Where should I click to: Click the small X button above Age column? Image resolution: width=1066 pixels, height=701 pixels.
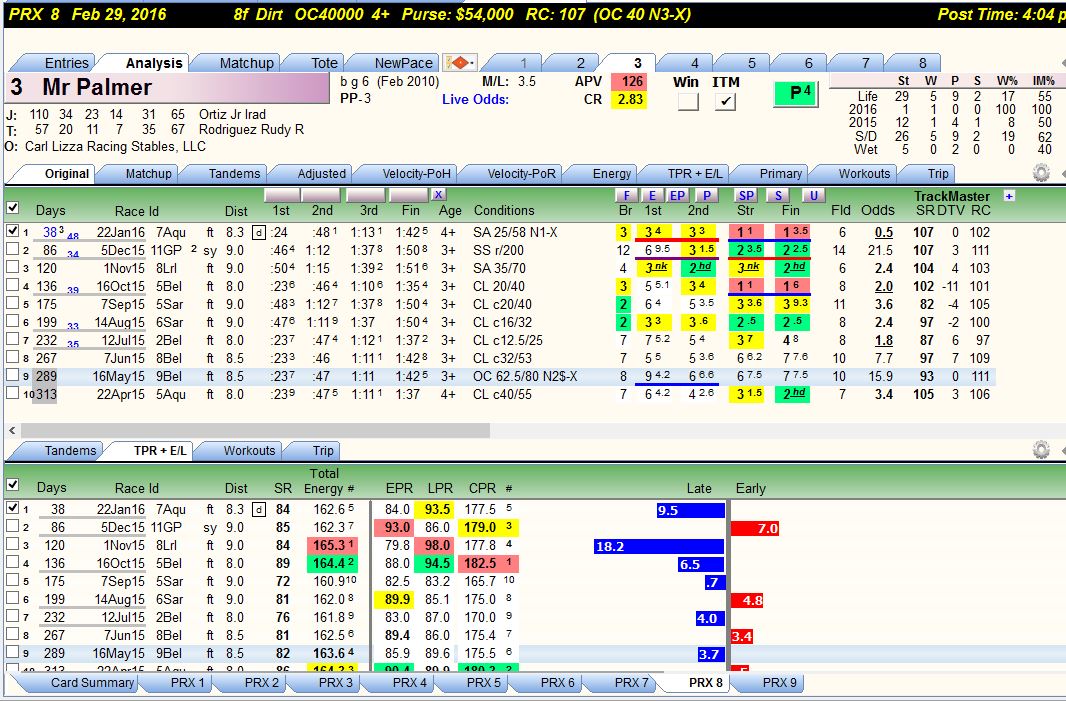click(439, 195)
